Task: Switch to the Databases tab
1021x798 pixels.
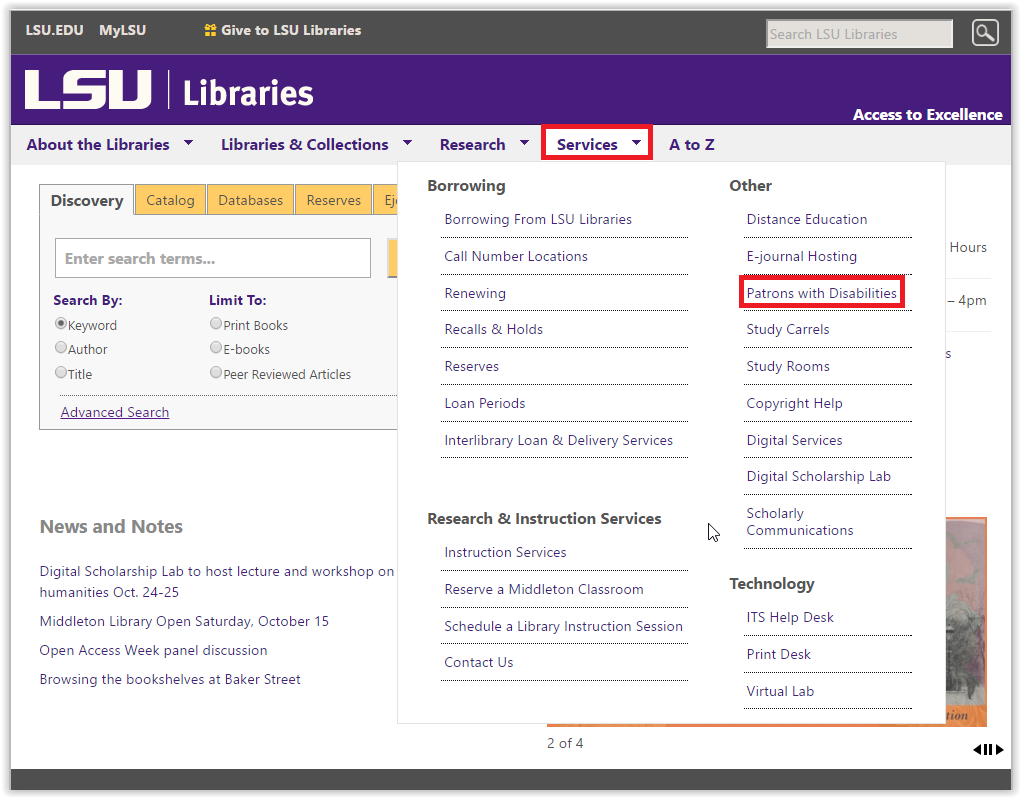Action: click(251, 200)
